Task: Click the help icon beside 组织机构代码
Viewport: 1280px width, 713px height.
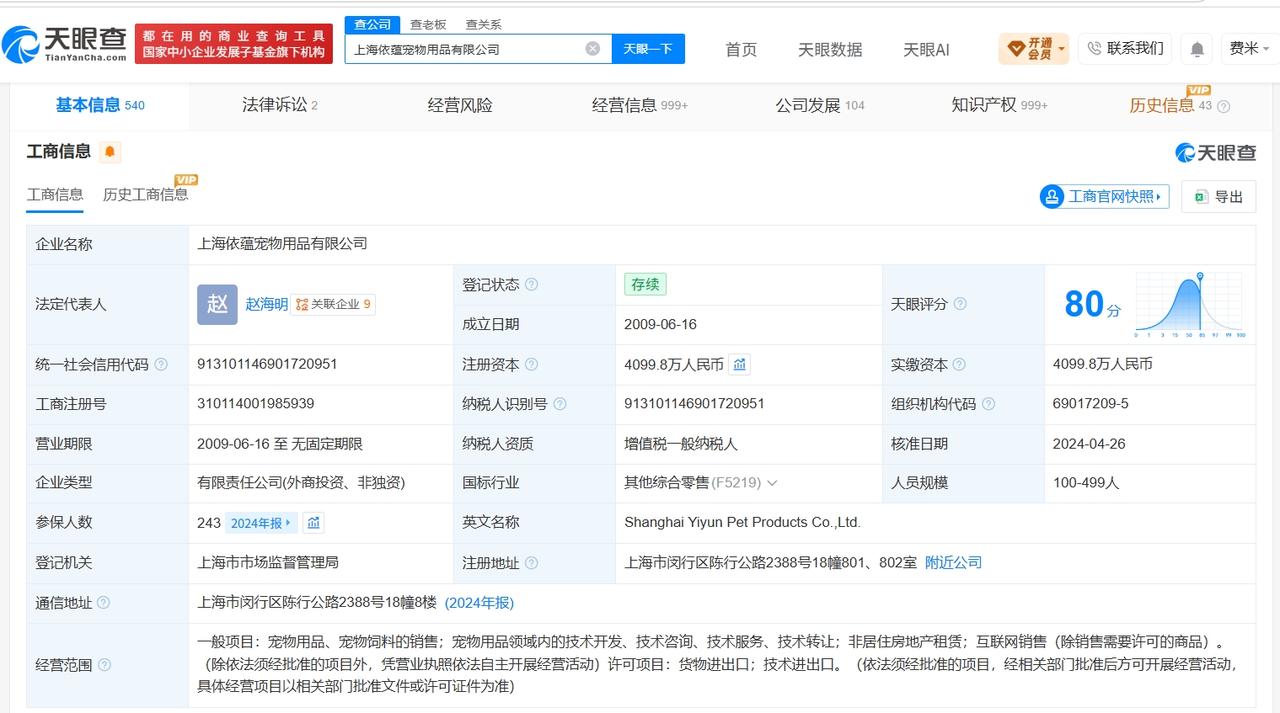Action: click(x=988, y=404)
